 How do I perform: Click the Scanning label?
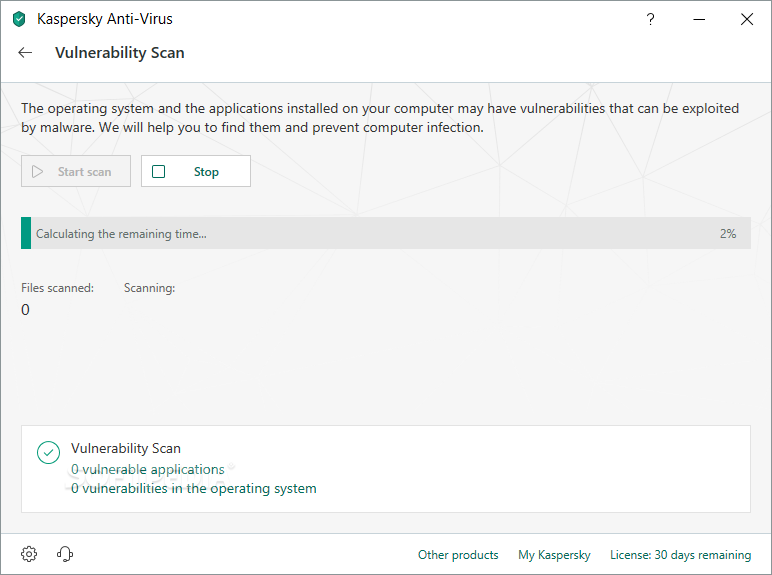[149, 288]
